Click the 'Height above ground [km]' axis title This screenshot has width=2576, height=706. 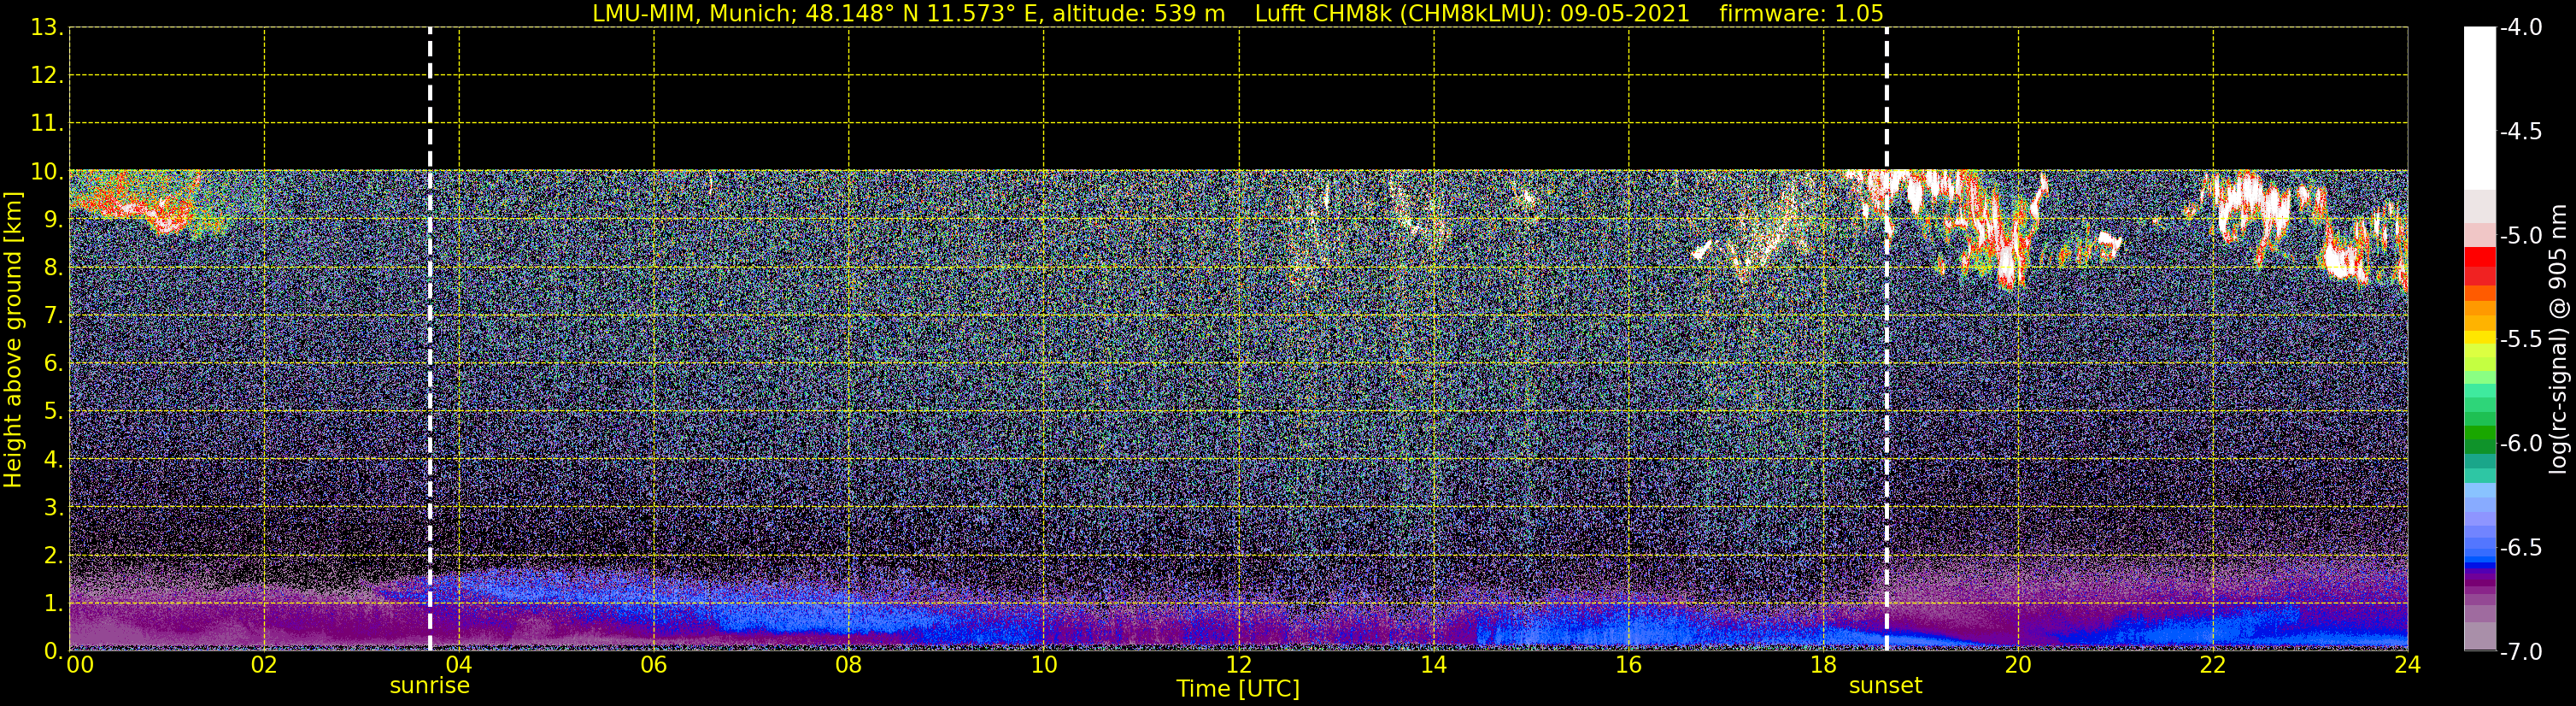13,340
